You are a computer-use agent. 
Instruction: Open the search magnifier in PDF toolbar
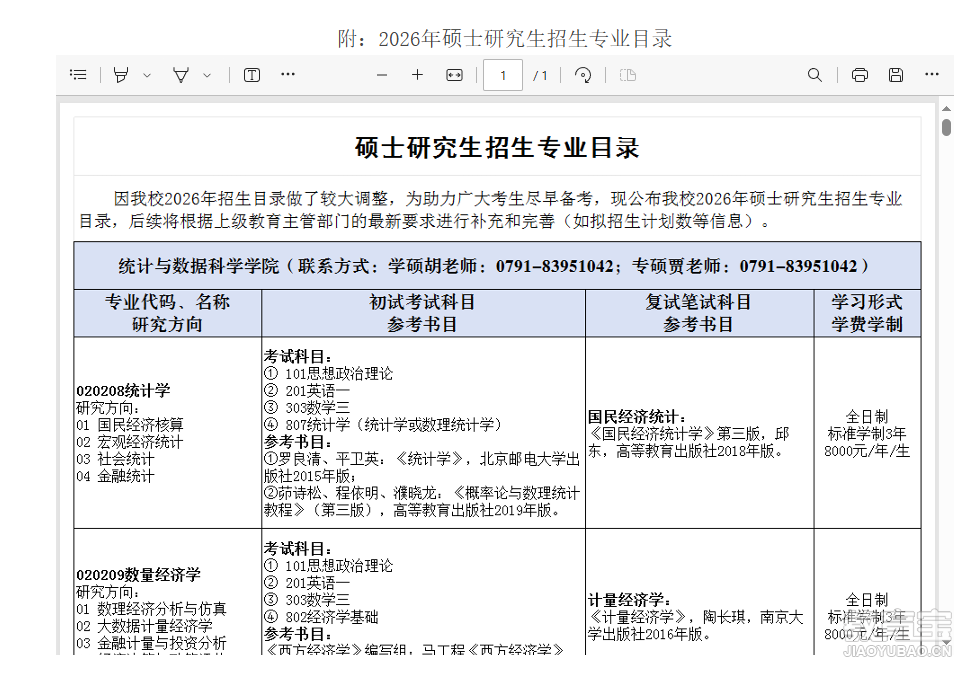(x=815, y=75)
